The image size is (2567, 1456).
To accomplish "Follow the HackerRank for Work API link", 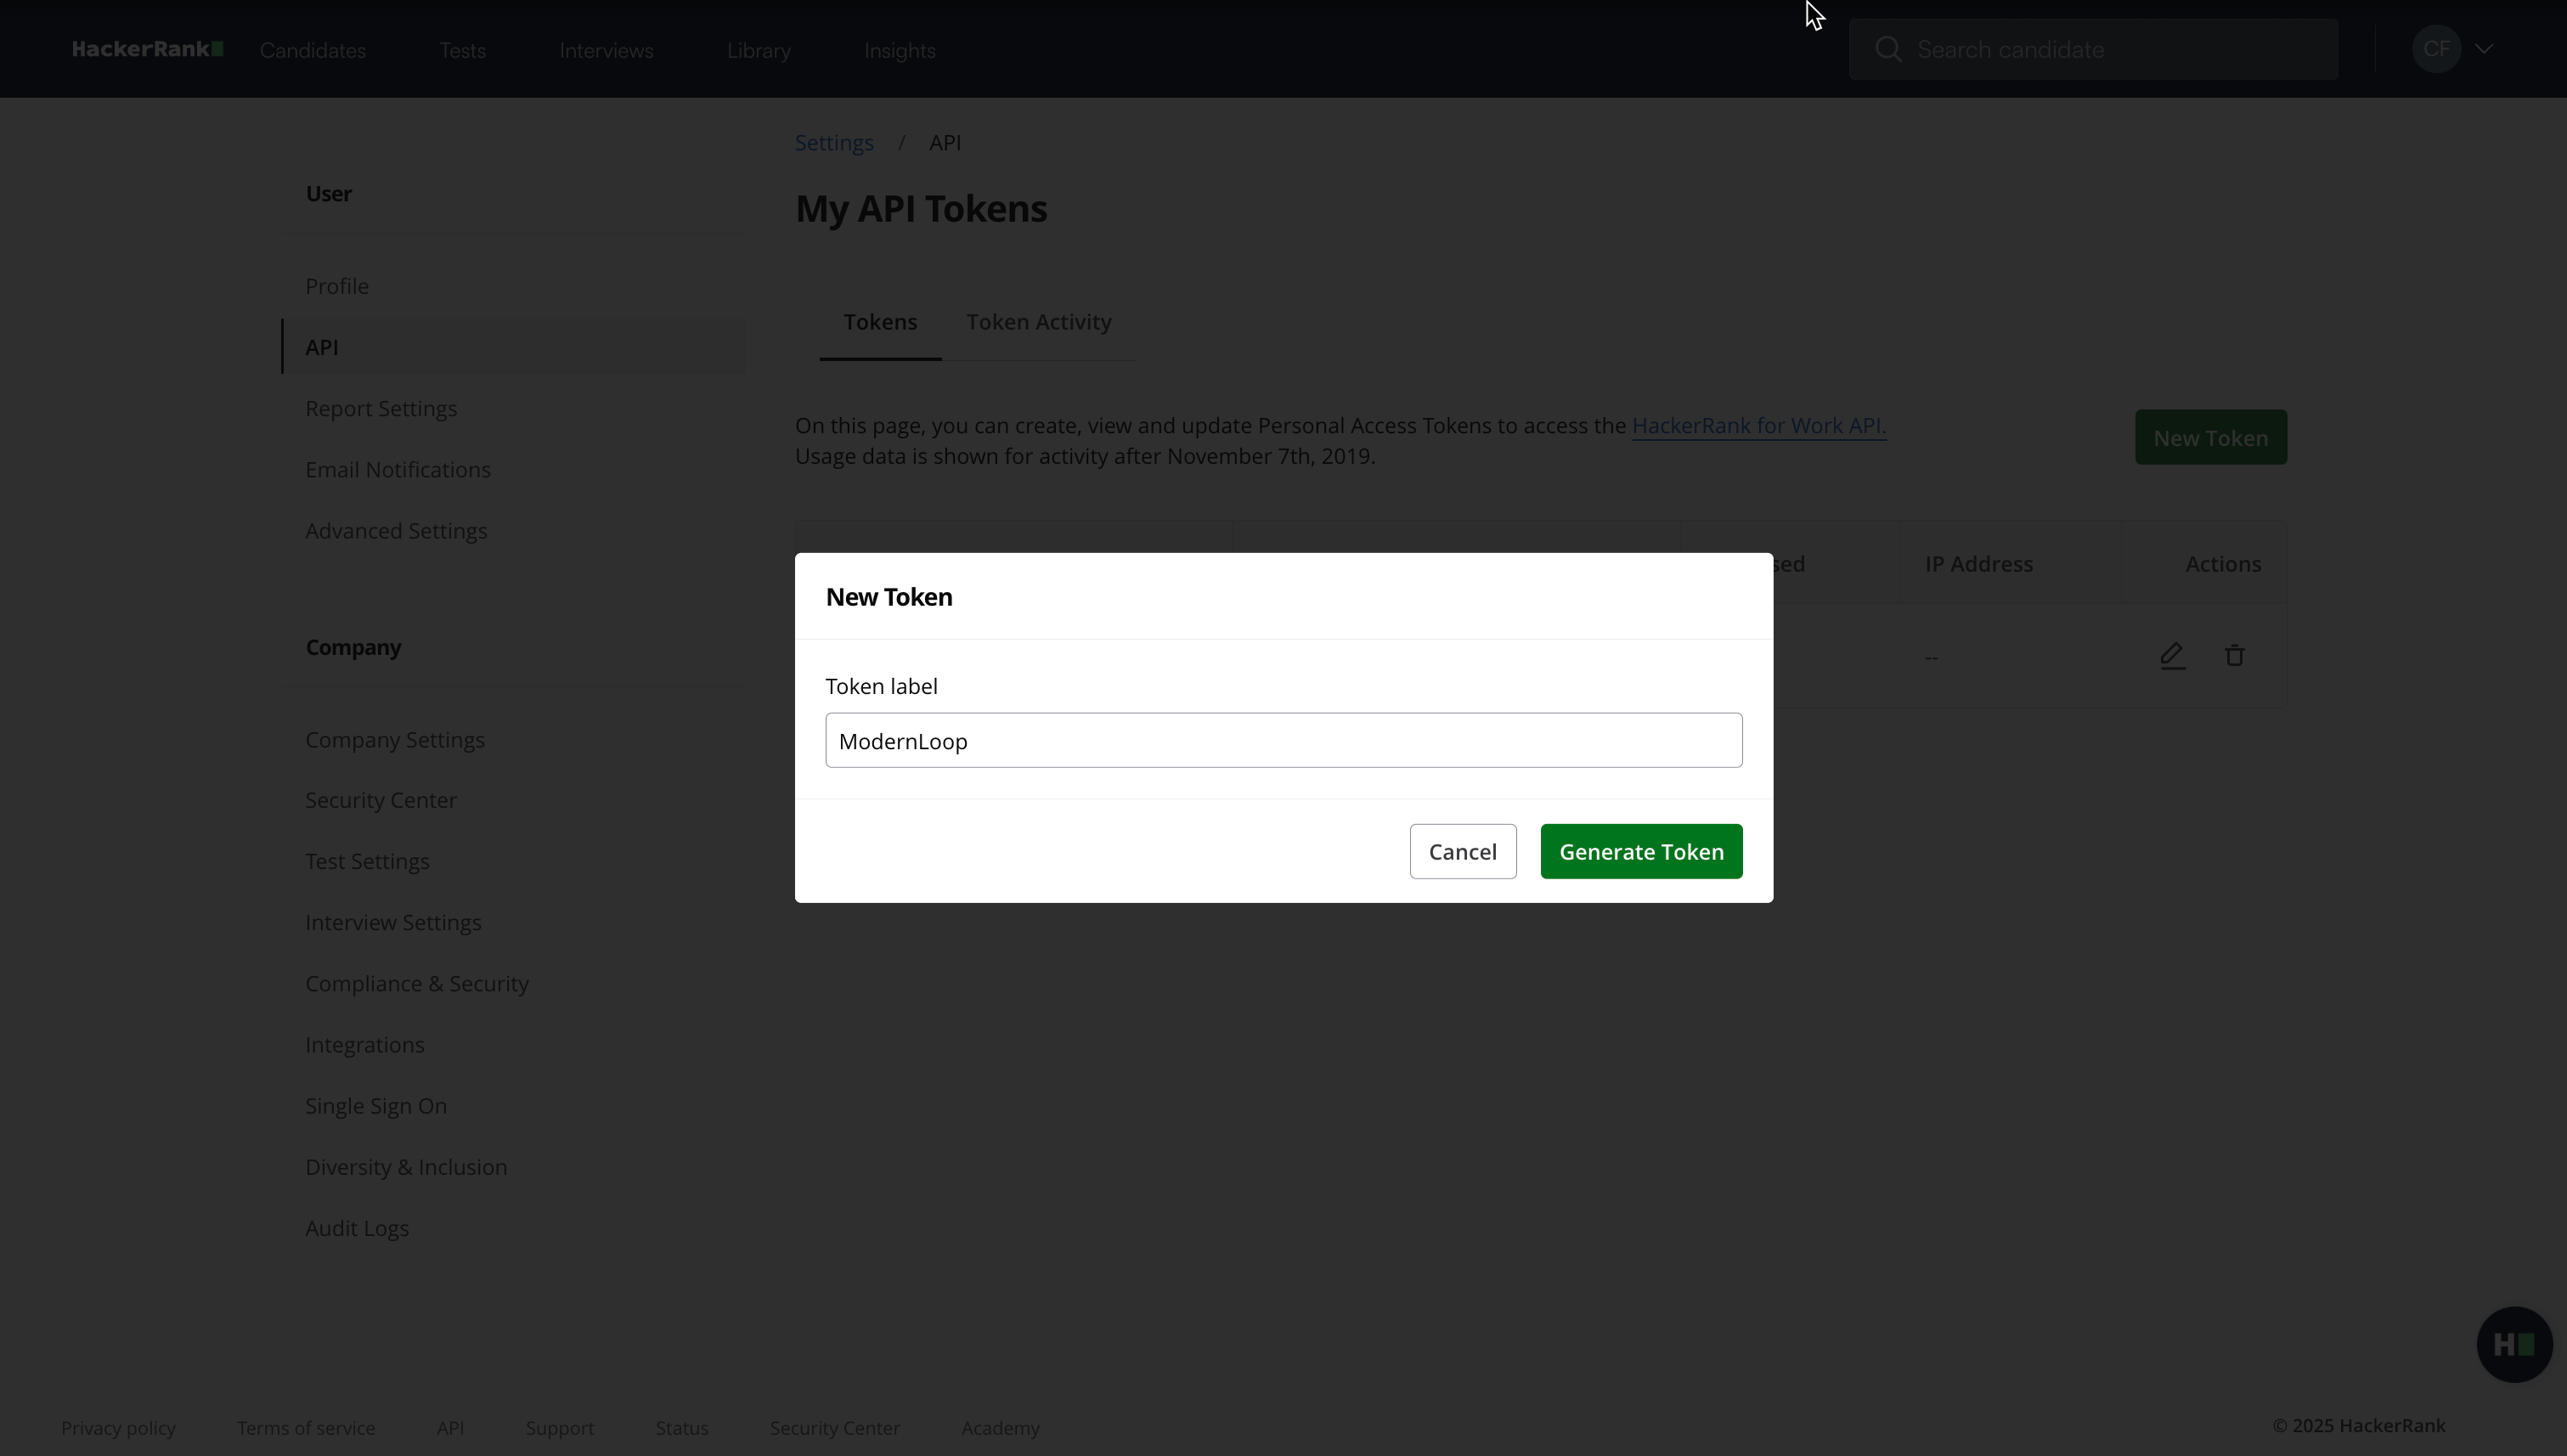I will click(1758, 425).
